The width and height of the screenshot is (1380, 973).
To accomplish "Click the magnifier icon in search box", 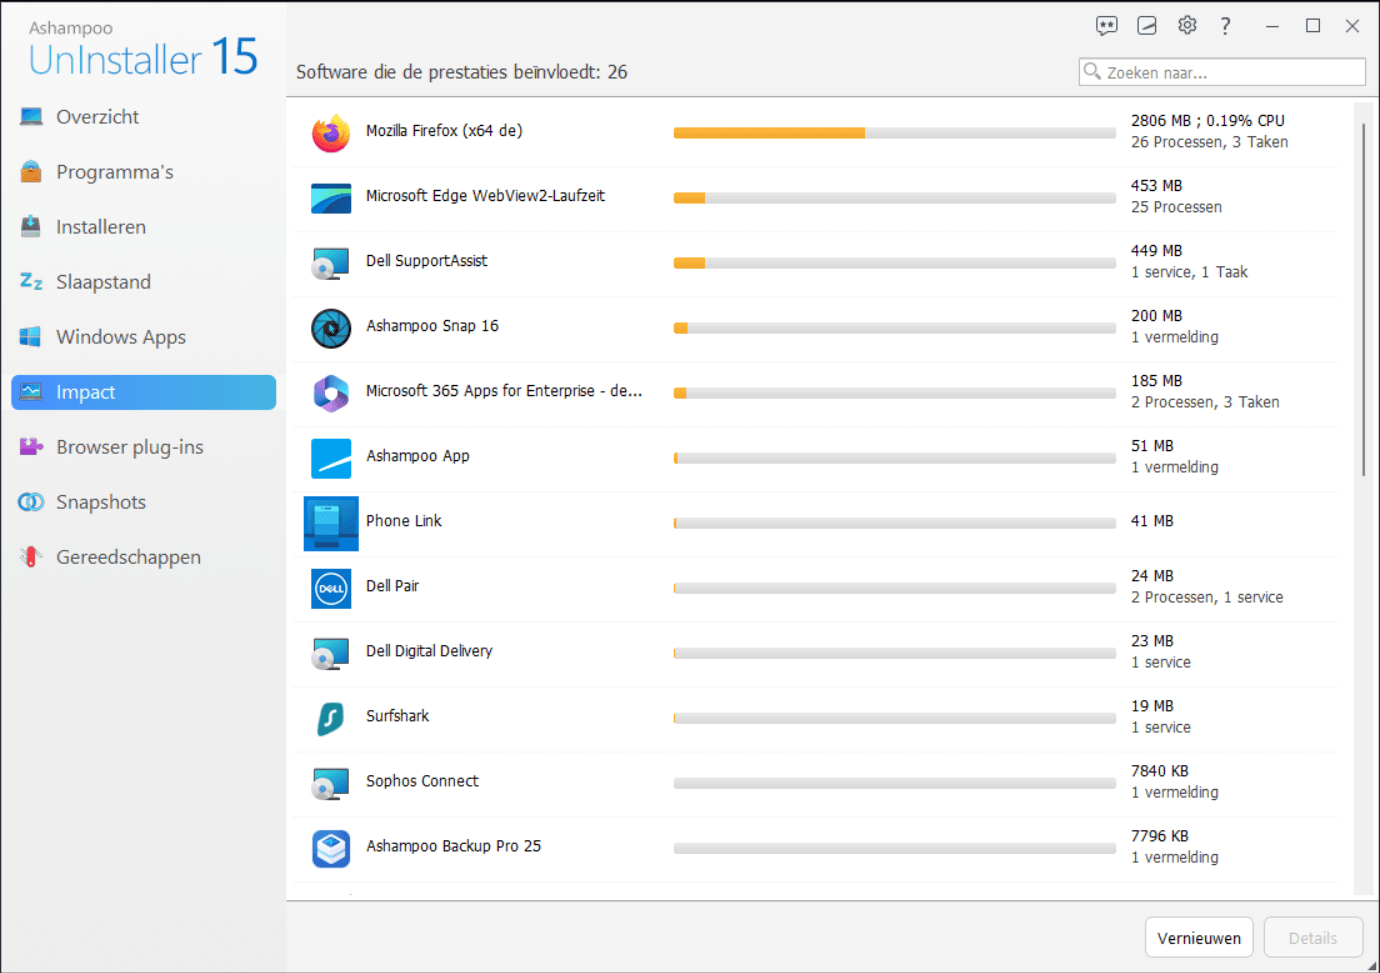I will click(1092, 71).
